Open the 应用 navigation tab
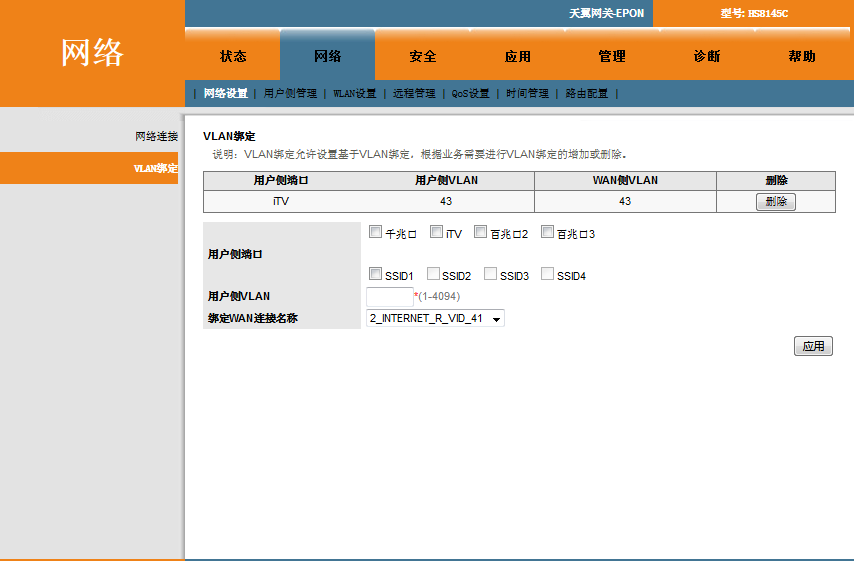 coord(518,56)
